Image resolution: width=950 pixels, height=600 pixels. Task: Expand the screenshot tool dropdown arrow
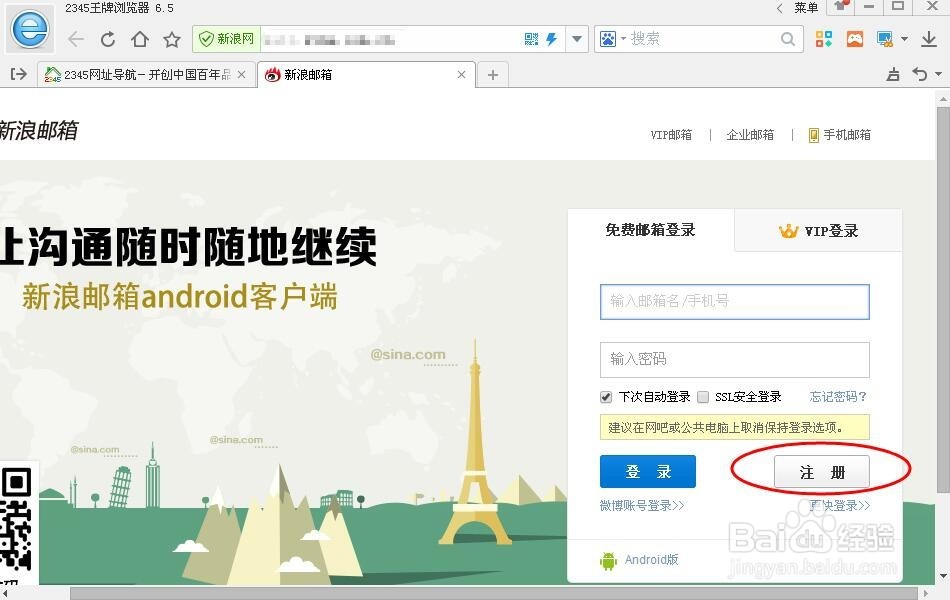(905, 39)
